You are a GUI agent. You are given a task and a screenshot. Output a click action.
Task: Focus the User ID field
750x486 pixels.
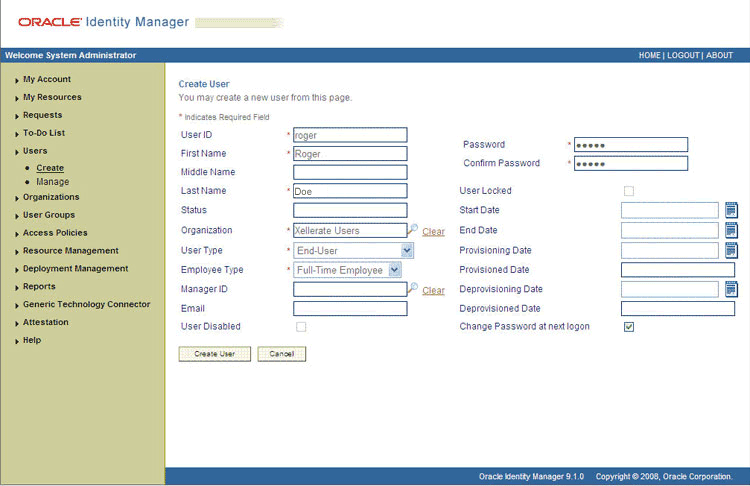coord(350,135)
